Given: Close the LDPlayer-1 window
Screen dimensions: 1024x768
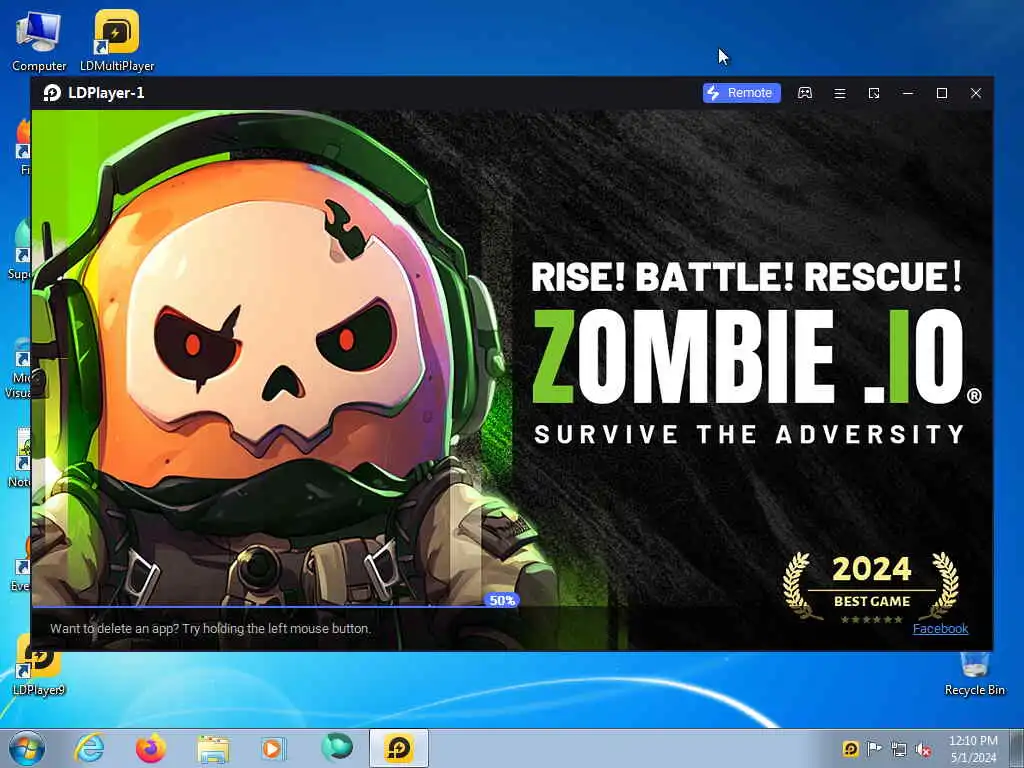Looking at the screenshot, I should pyautogui.click(x=976, y=93).
